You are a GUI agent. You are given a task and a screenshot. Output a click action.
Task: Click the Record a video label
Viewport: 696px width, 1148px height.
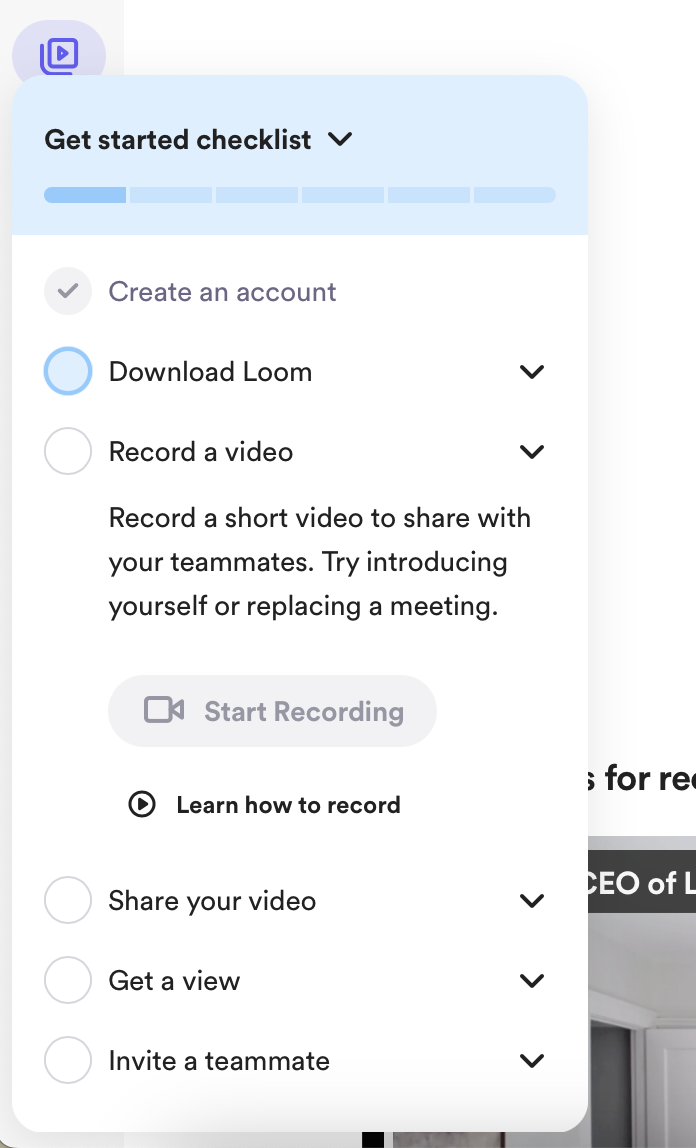click(x=201, y=452)
